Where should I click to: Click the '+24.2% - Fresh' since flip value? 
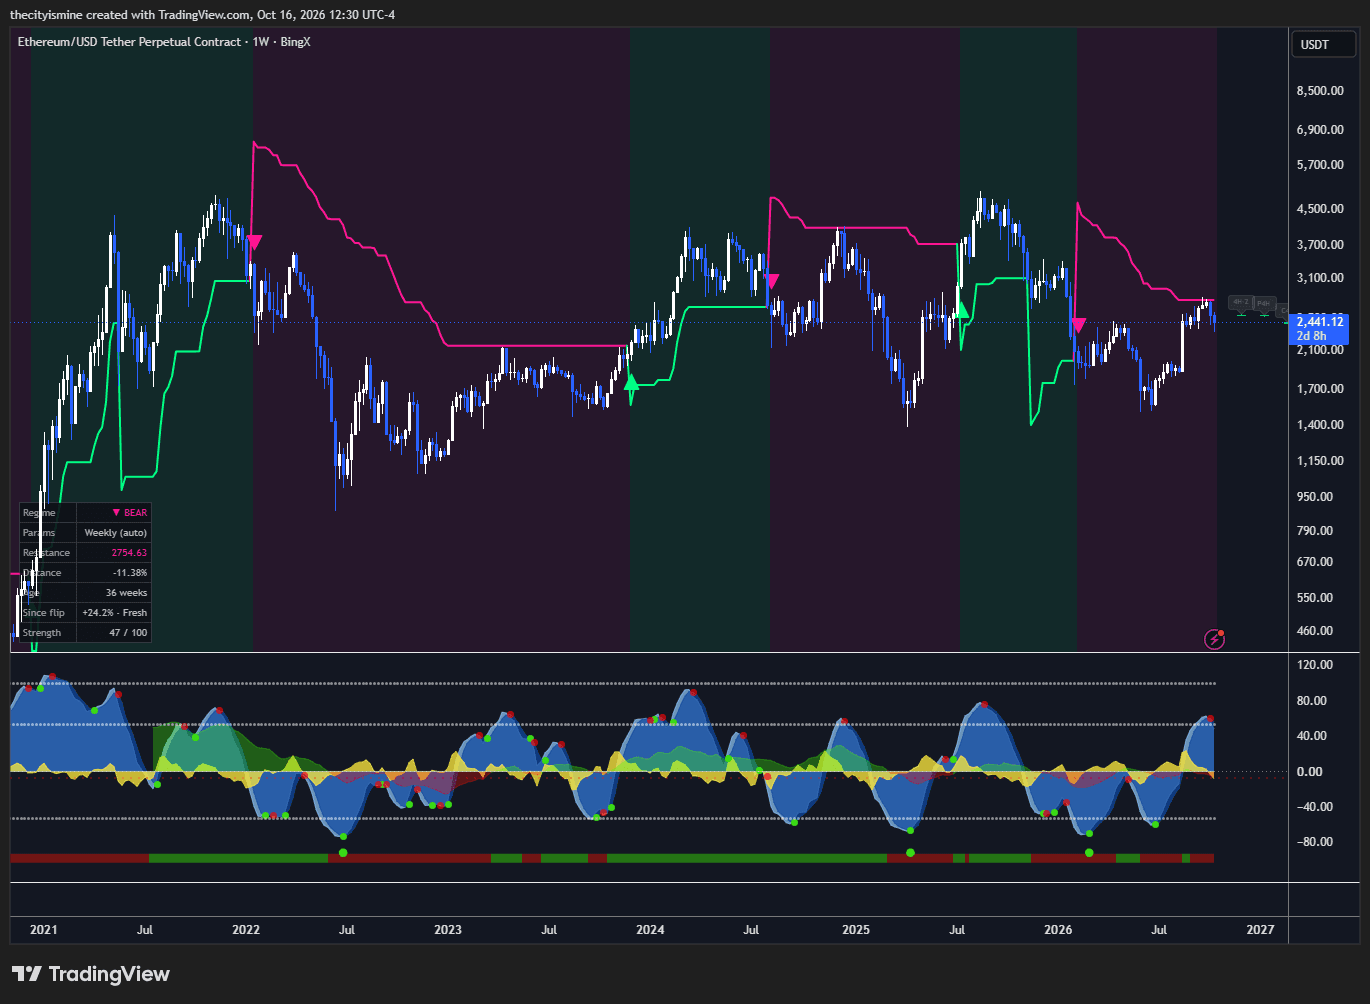[x=114, y=613]
